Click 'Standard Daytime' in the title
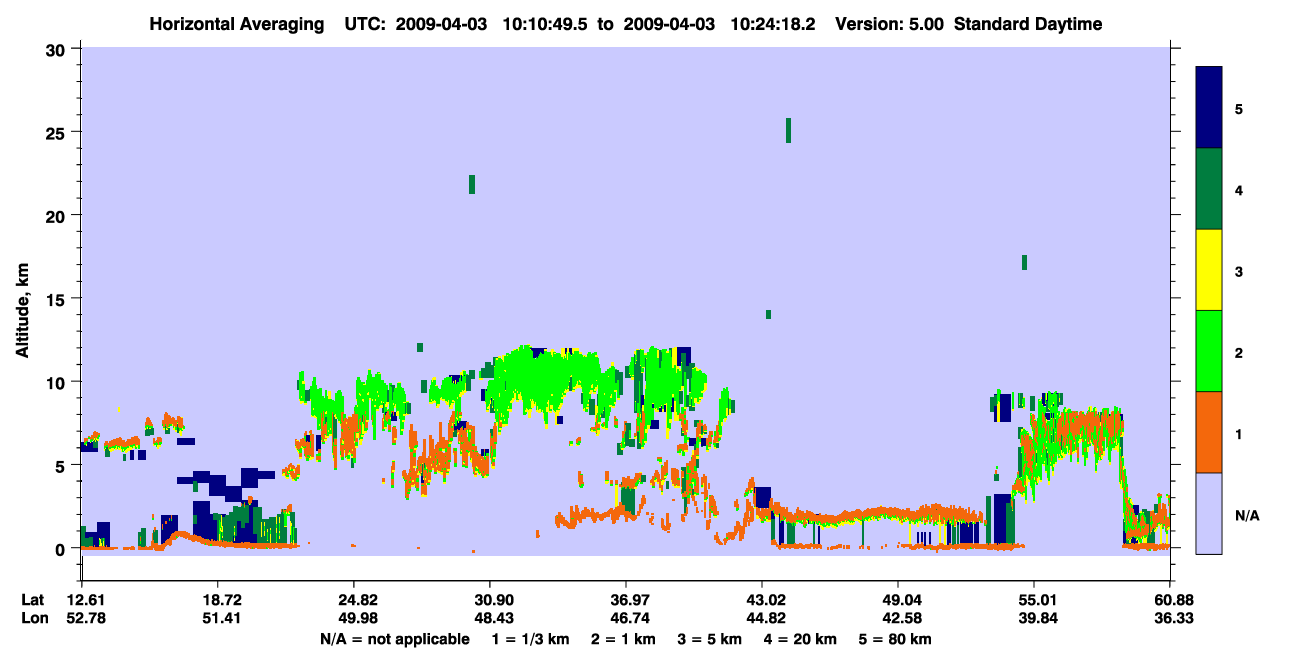 click(x=1027, y=24)
